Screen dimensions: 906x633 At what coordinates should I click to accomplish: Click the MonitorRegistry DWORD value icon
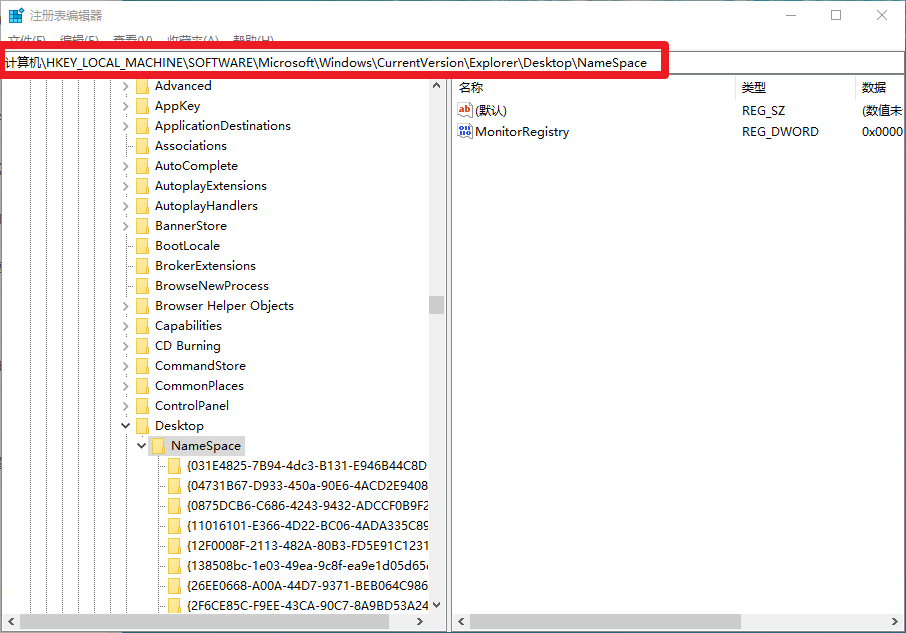point(465,131)
